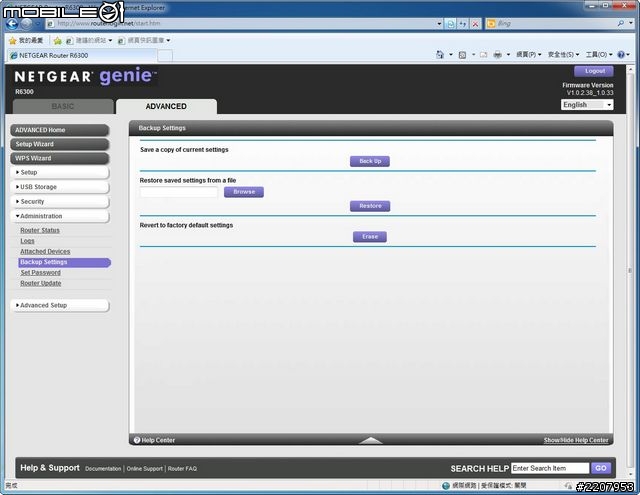
Task: Click the page vertical scrollbar
Action: [630, 271]
